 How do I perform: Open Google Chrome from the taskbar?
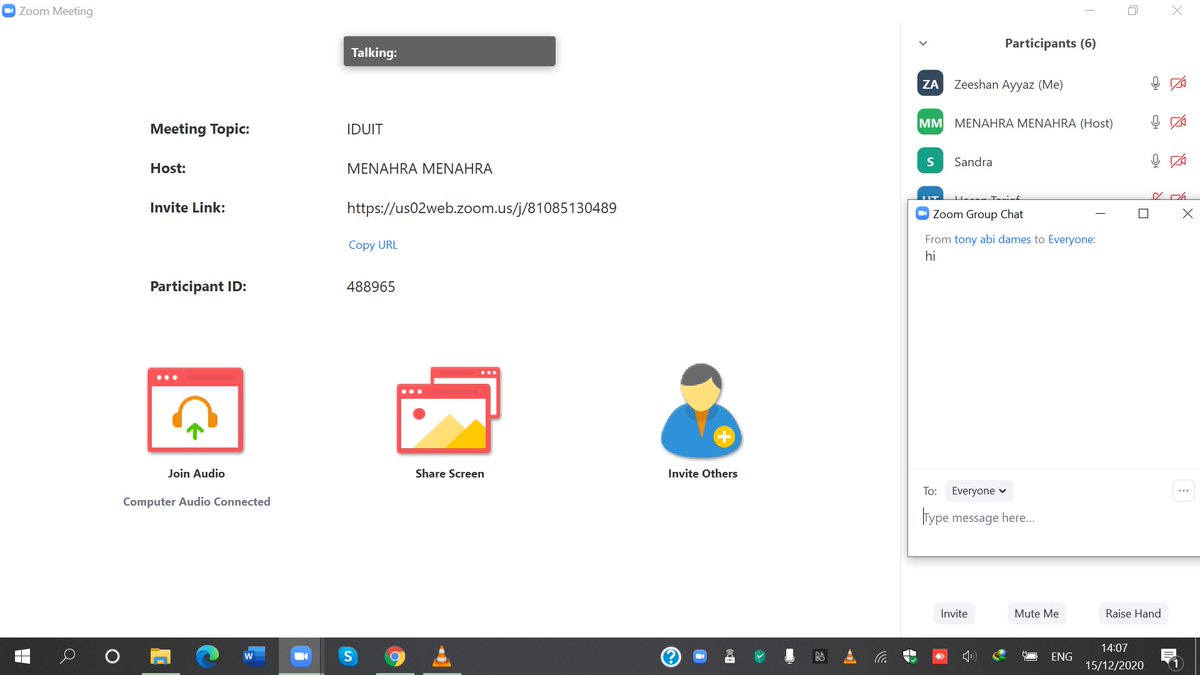coord(395,657)
